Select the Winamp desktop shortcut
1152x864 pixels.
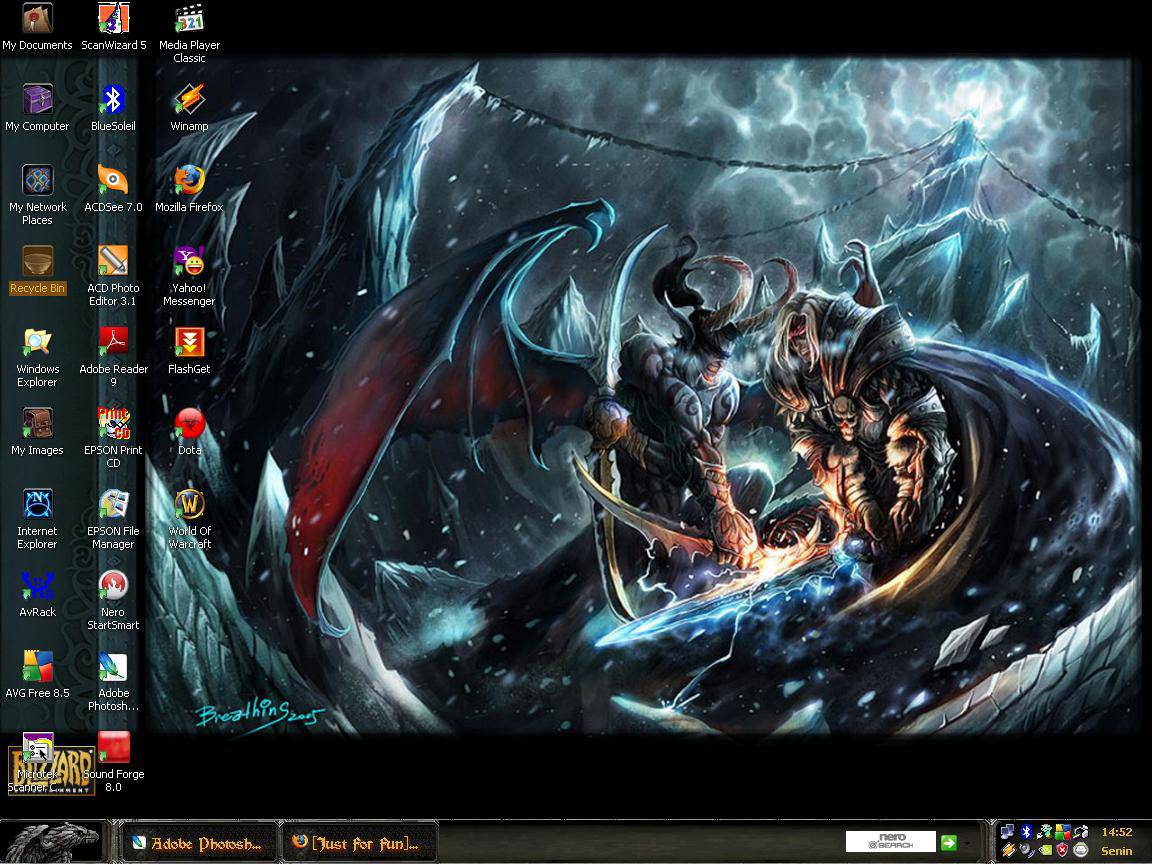point(190,107)
